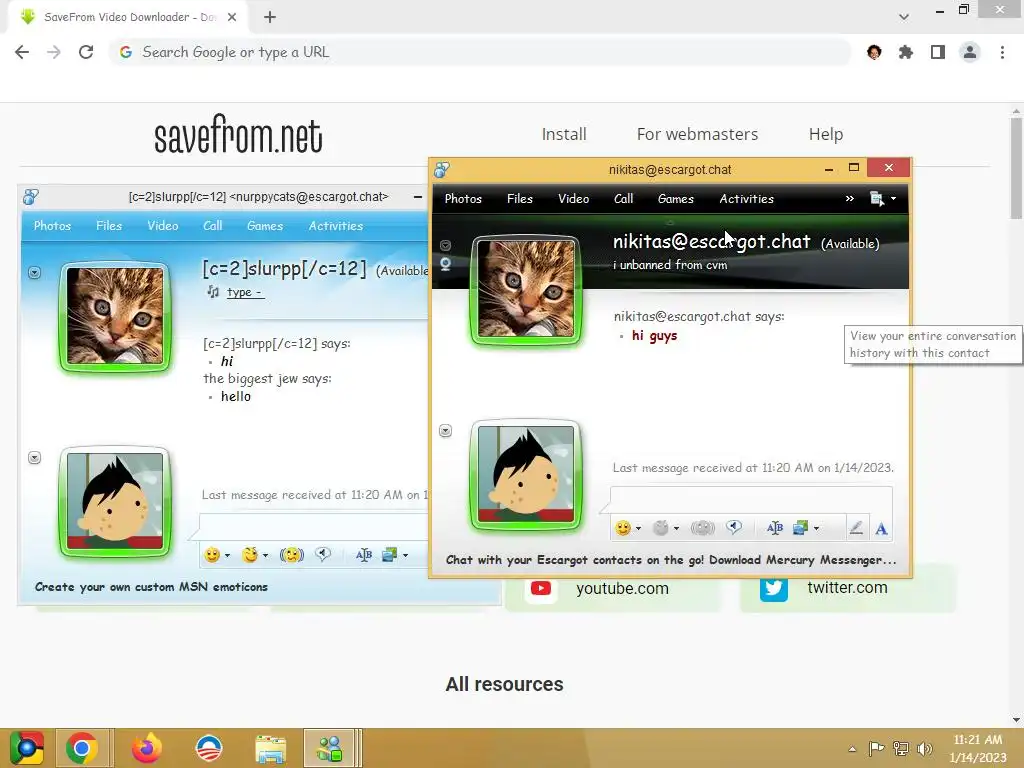
Task: Click voice clip icon in slurpp window
Action: pyautogui.click(x=323, y=554)
